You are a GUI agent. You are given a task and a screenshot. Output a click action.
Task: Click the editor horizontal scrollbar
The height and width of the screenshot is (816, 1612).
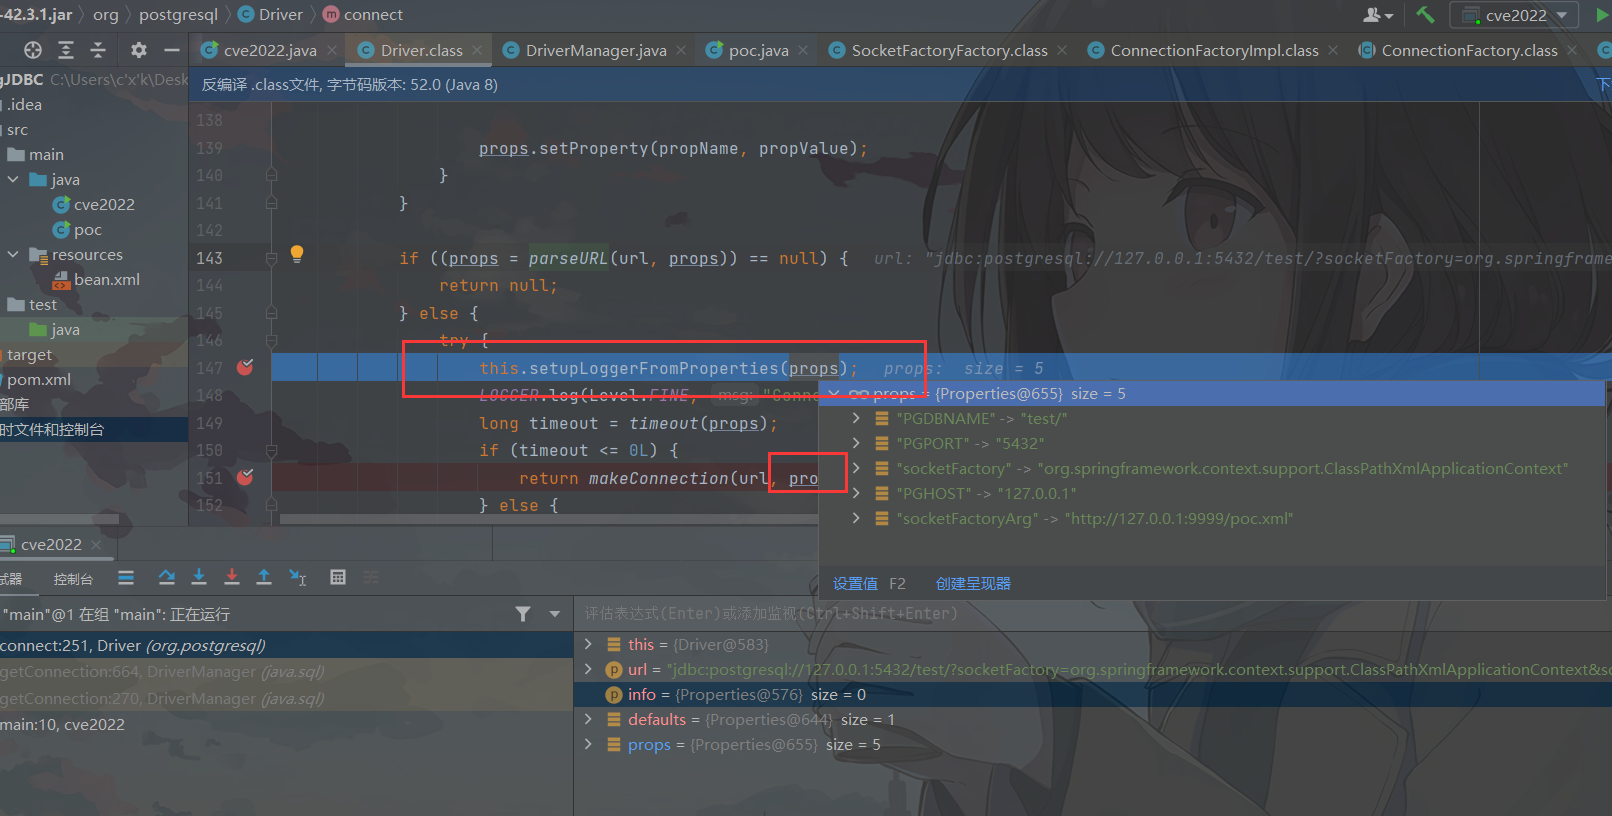coord(549,519)
